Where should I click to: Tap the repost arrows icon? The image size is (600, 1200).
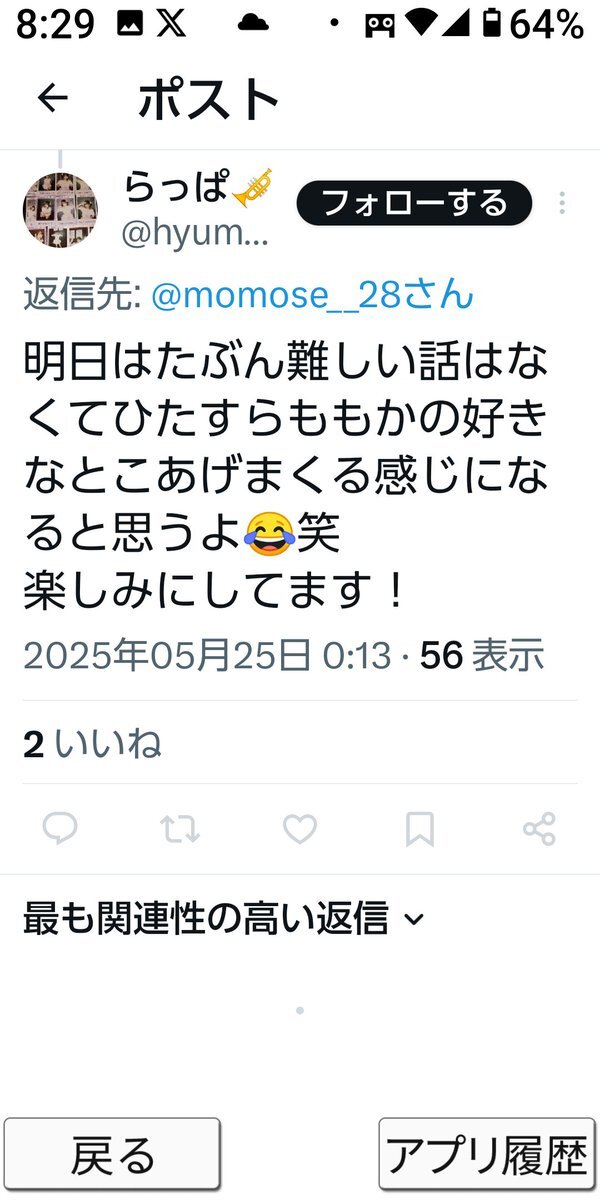pyautogui.click(x=180, y=829)
